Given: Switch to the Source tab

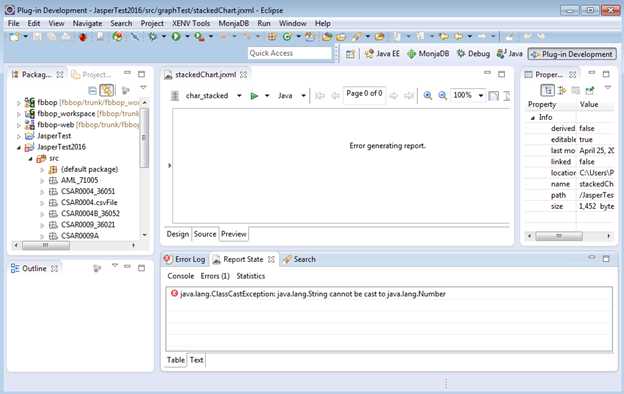Looking at the screenshot, I should click(205, 234).
